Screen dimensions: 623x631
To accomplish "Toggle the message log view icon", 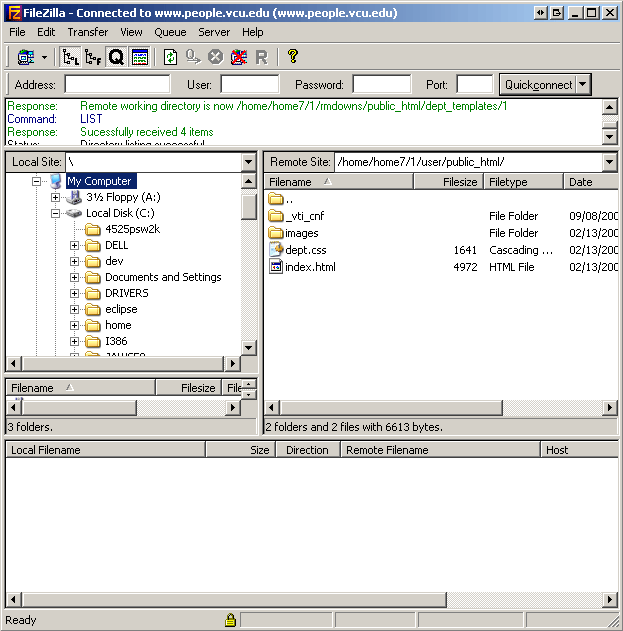I will tap(140, 57).
